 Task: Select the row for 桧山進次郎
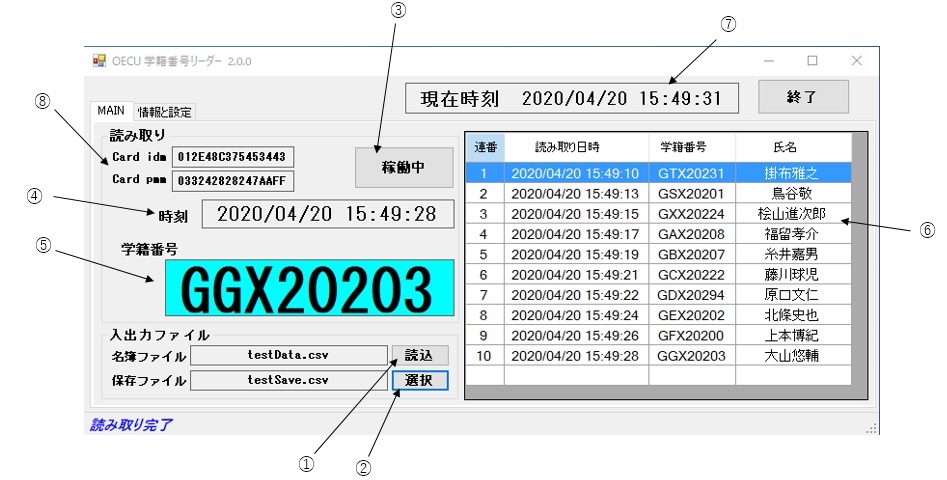[656, 214]
